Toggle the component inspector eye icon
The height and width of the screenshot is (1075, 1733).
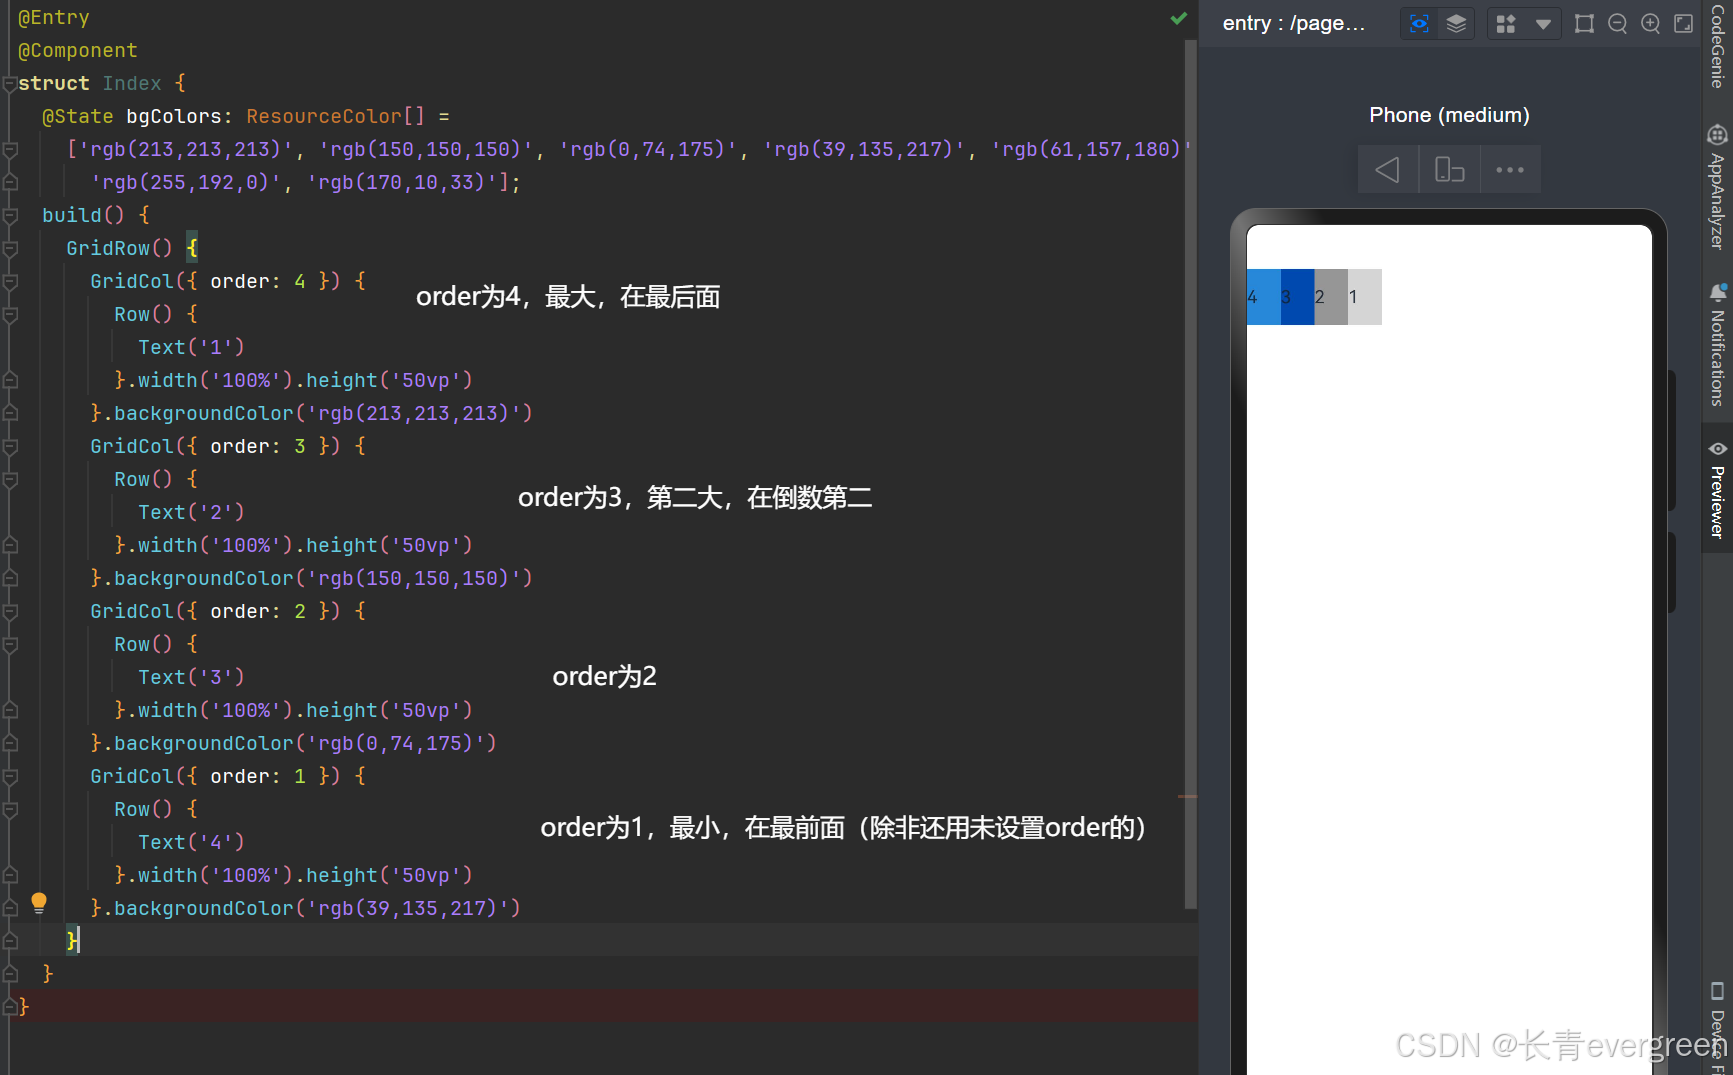pos(1420,23)
